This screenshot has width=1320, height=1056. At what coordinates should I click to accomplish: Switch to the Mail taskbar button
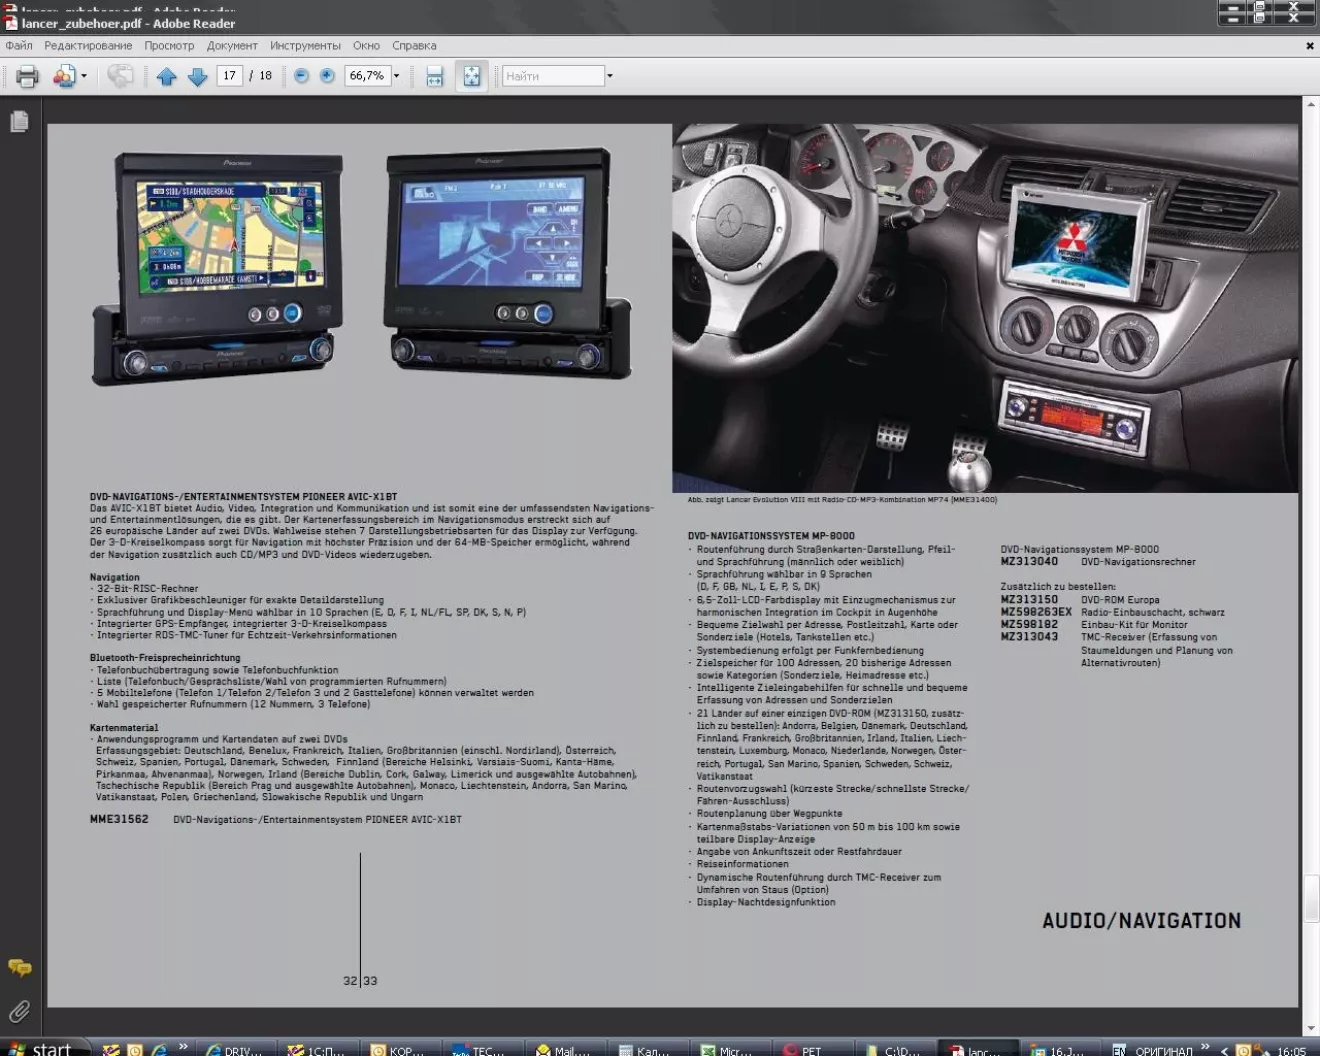(x=563, y=1050)
